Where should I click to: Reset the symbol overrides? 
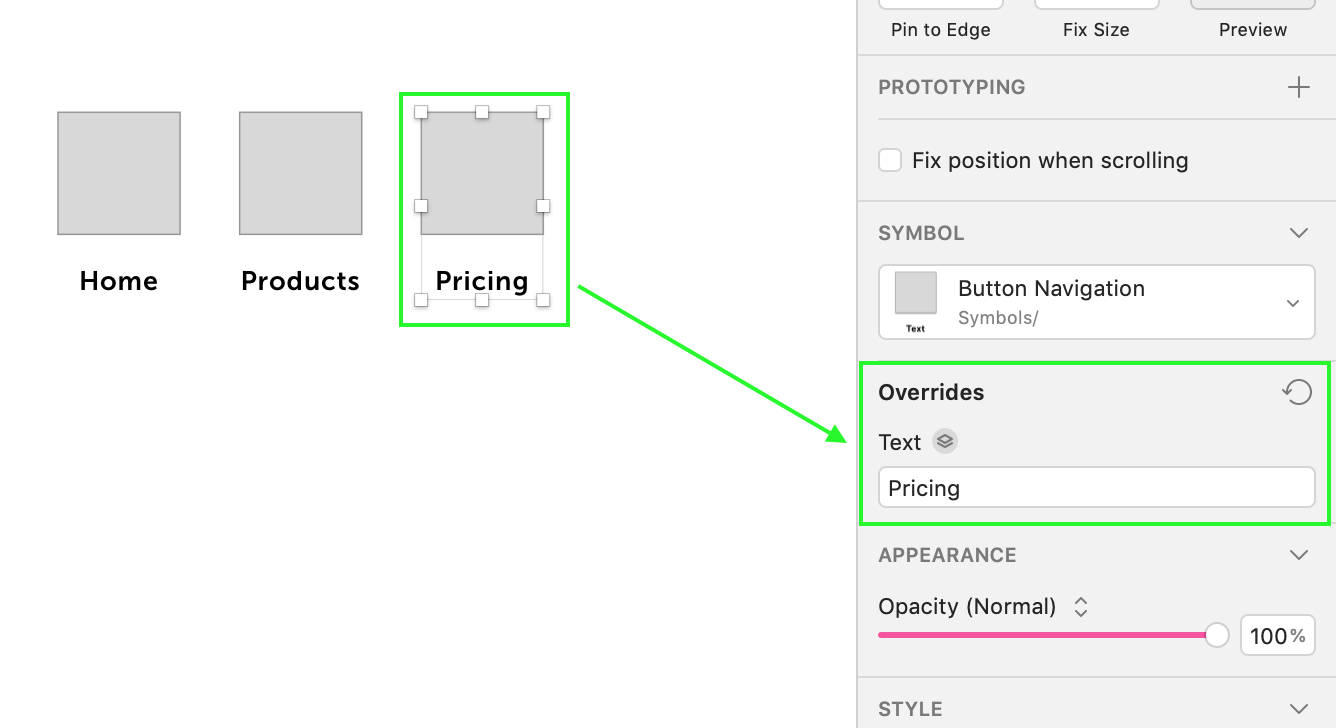tap(1297, 392)
